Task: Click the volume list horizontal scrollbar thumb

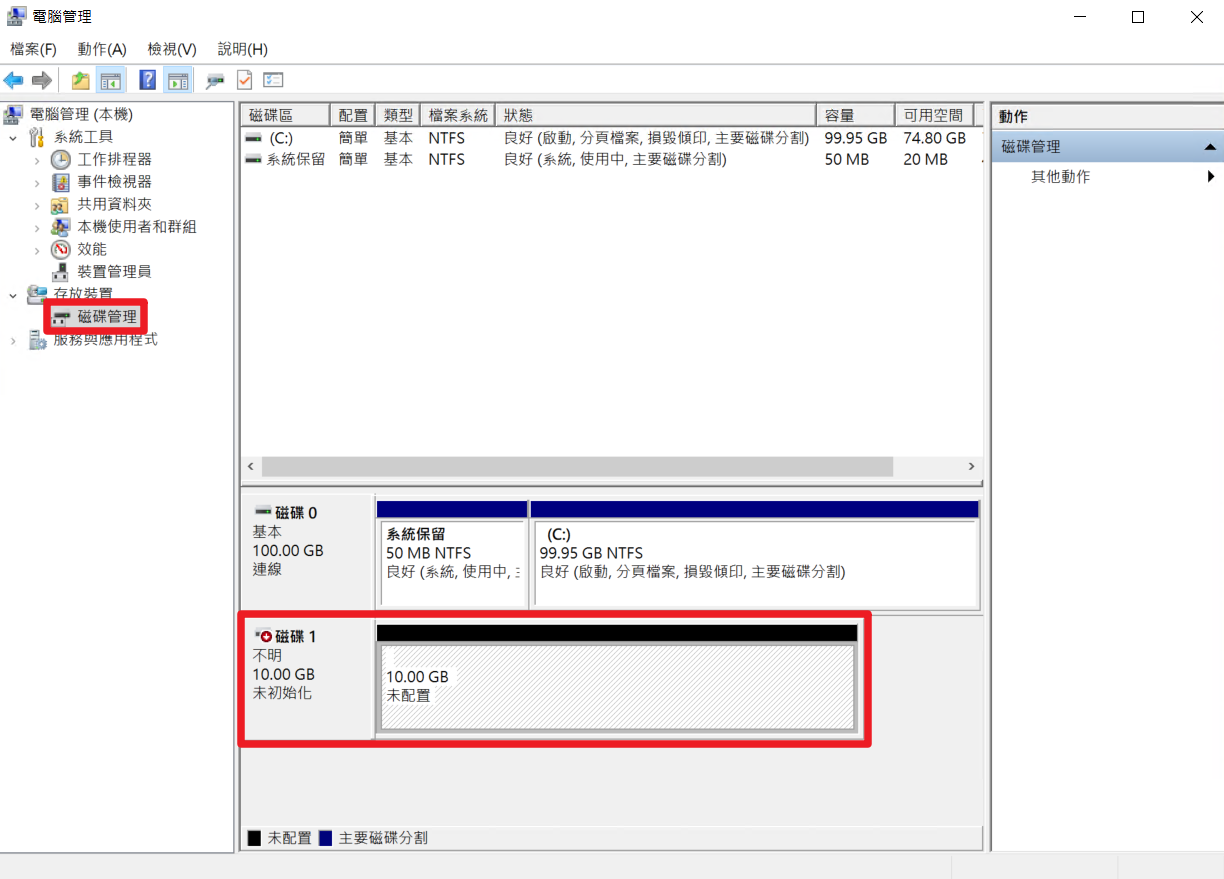Action: [577, 467]
